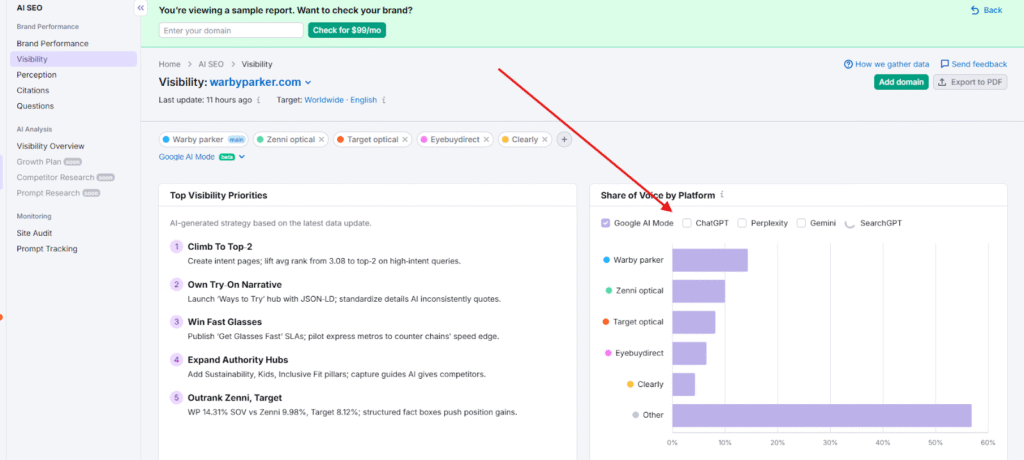
Task: Click the speech bubble Send feedback icon
Action: coord(944,64)
